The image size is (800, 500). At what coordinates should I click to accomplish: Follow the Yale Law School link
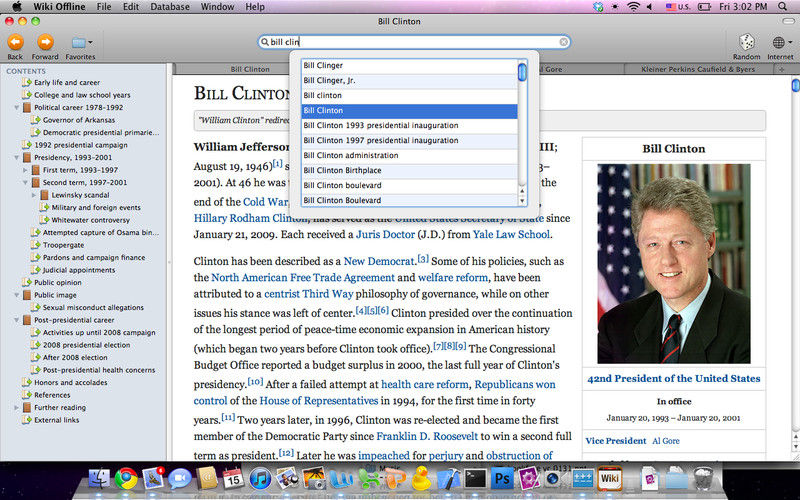click(x=511, y=235)
